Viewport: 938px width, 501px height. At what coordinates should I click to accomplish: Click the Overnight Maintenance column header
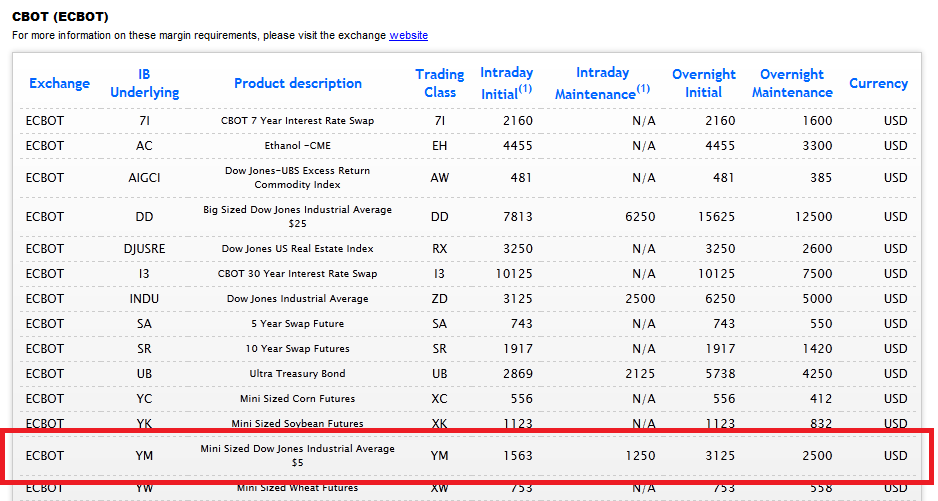792,83
